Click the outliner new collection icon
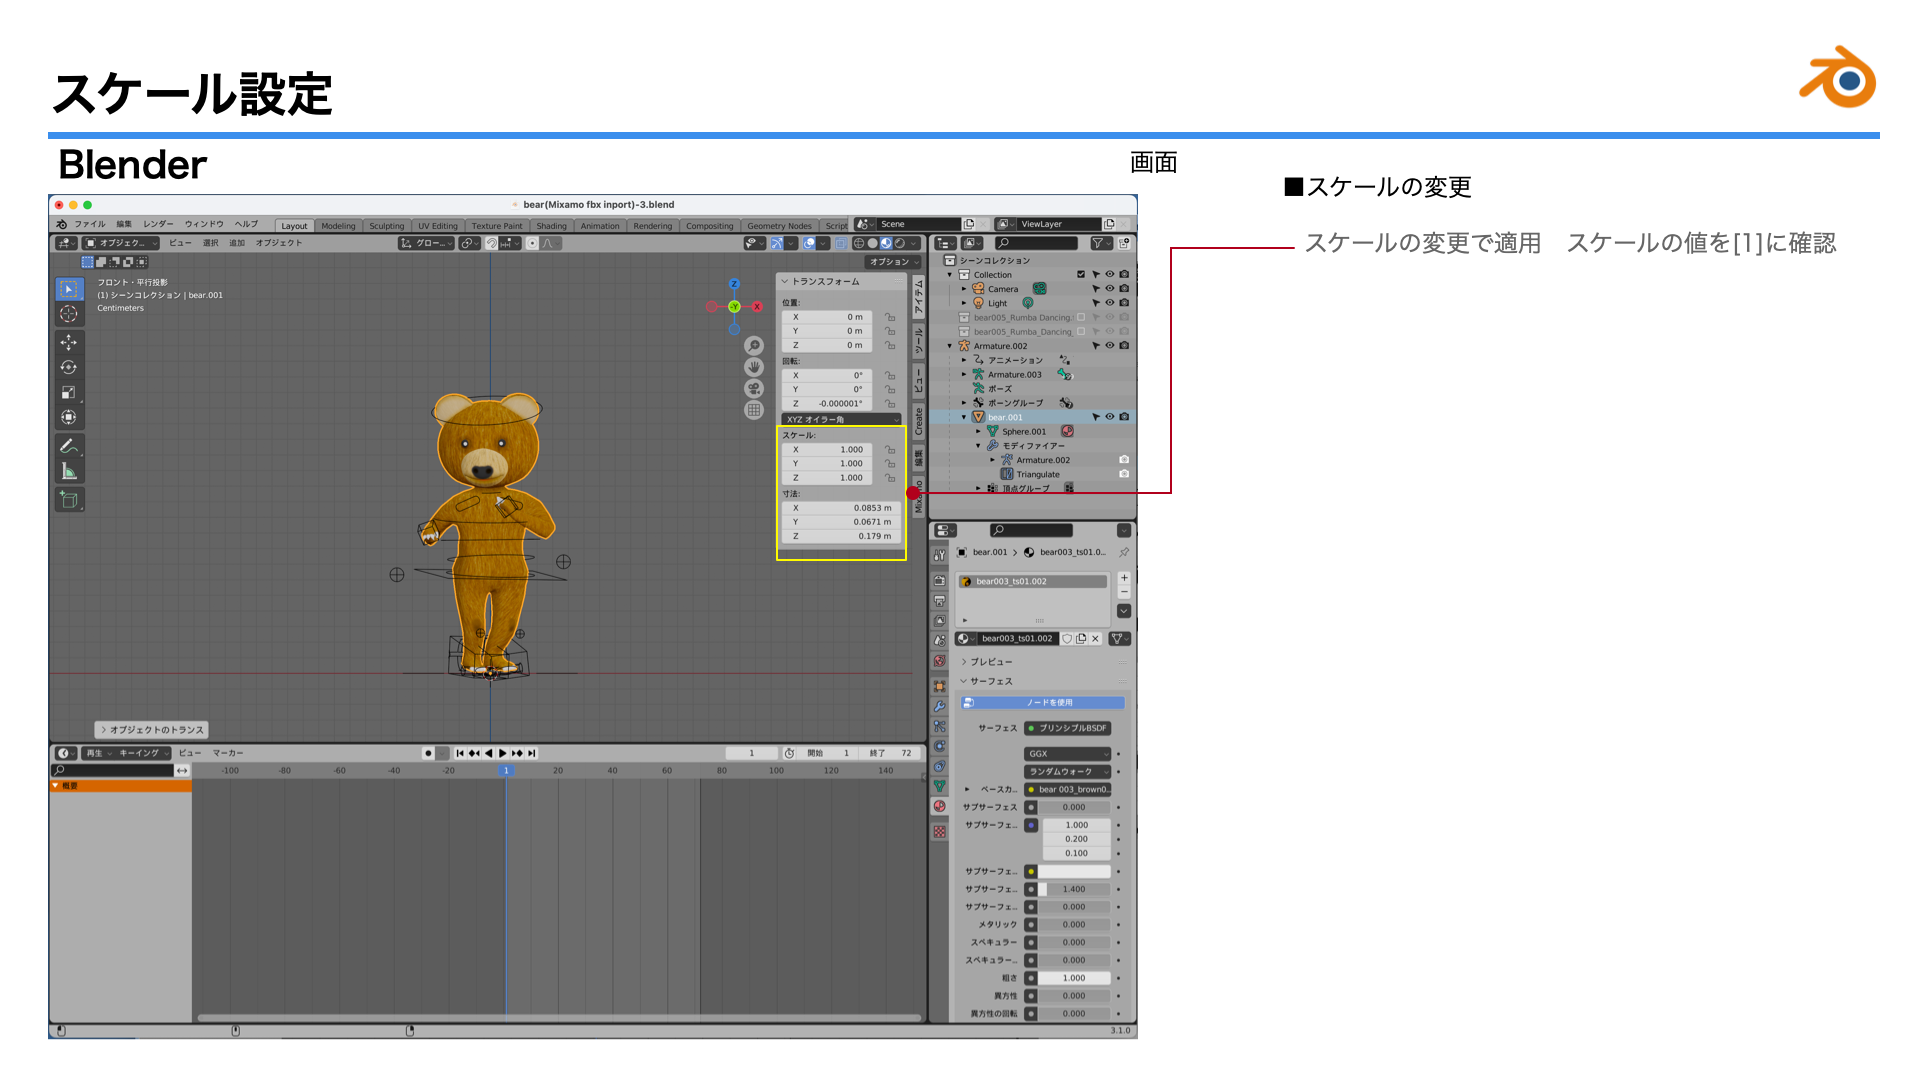This screenshot has height=1080, width=1920. point(1125,243)
